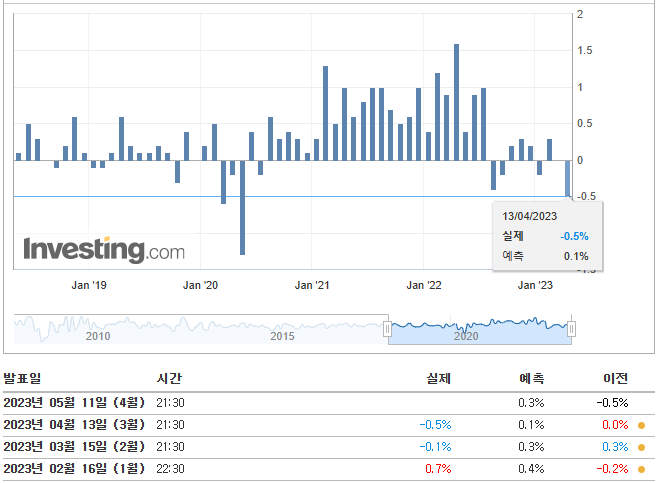Grab the left range handle in chart navigator
Screen dimensions: 659x483
(387, 329)
